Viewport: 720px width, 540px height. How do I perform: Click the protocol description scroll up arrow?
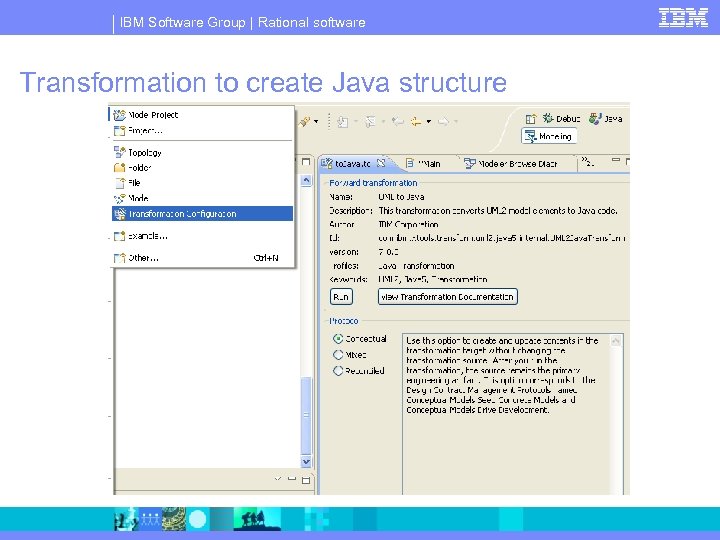[616, 341]
